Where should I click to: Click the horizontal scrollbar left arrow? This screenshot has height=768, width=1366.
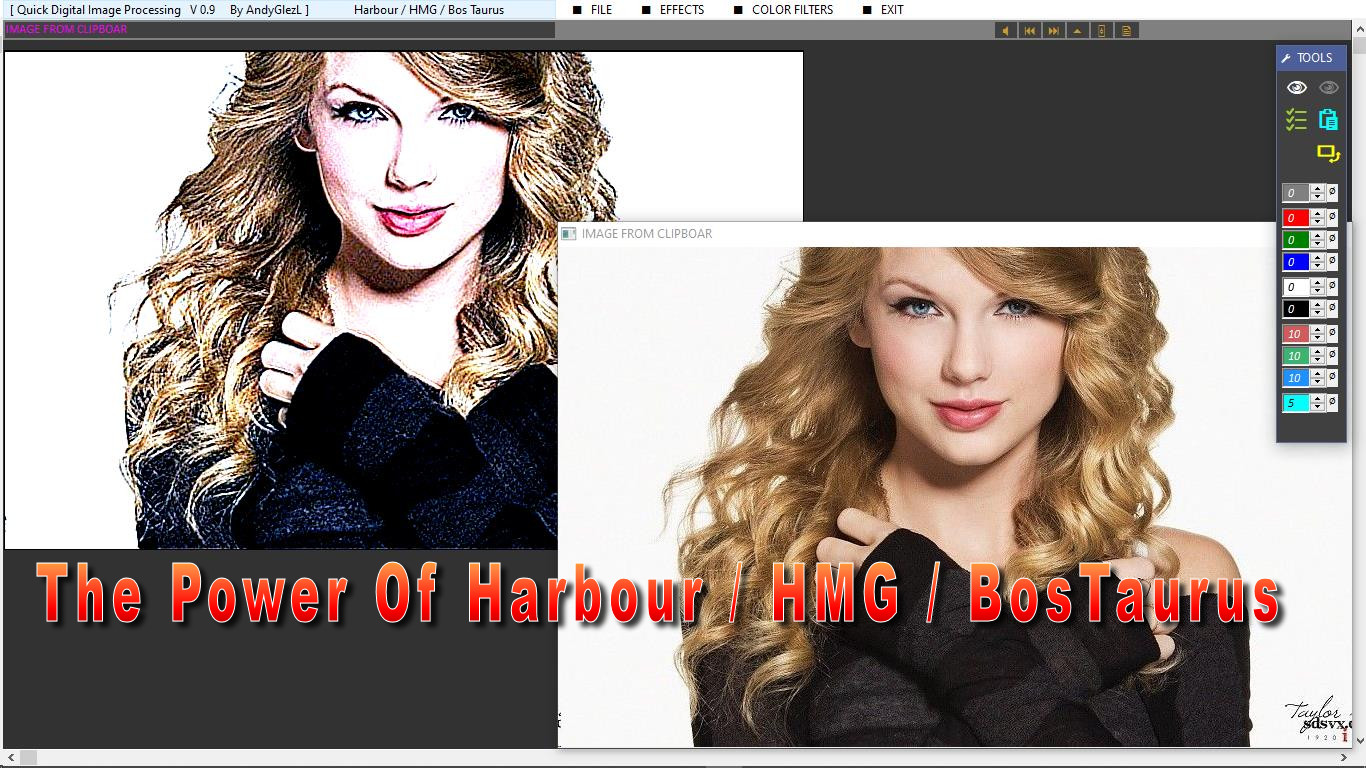tap(10, 758)
